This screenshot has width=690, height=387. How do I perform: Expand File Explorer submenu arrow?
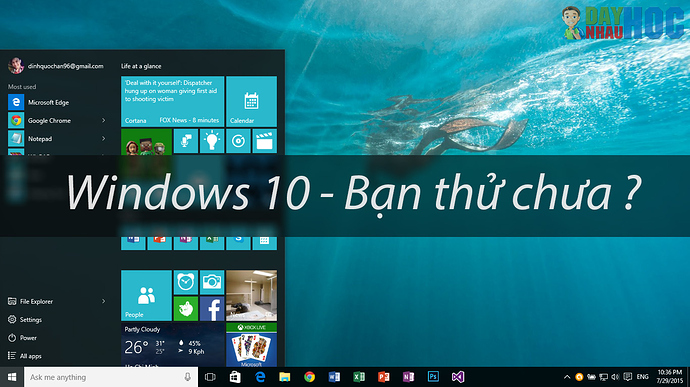(x=103, y=301)
